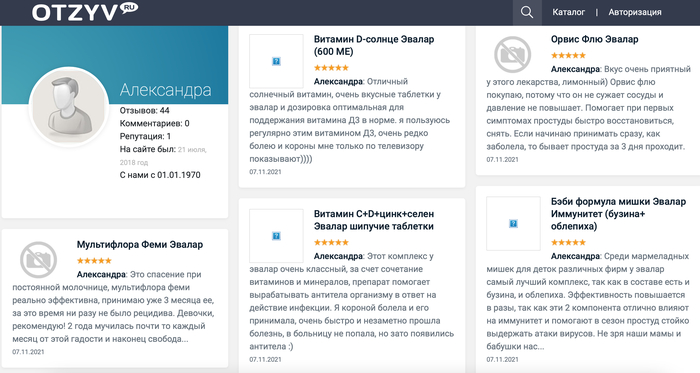This screenshot has height=373, width=700.
Task: Click the Витамин C+D+цинк+селен broken image placeholder
Action: pos(276,236)
